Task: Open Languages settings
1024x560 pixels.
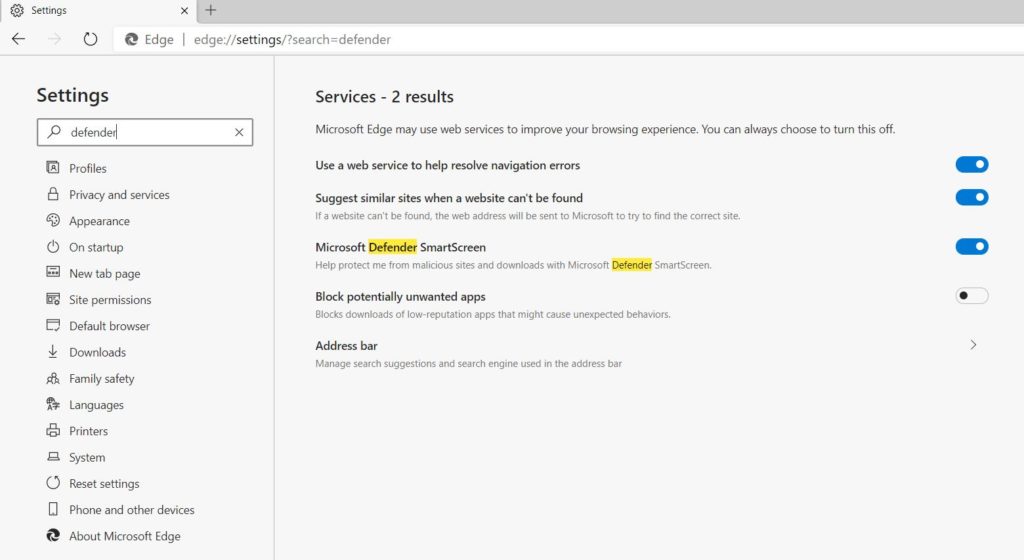Action: [96, 405]
